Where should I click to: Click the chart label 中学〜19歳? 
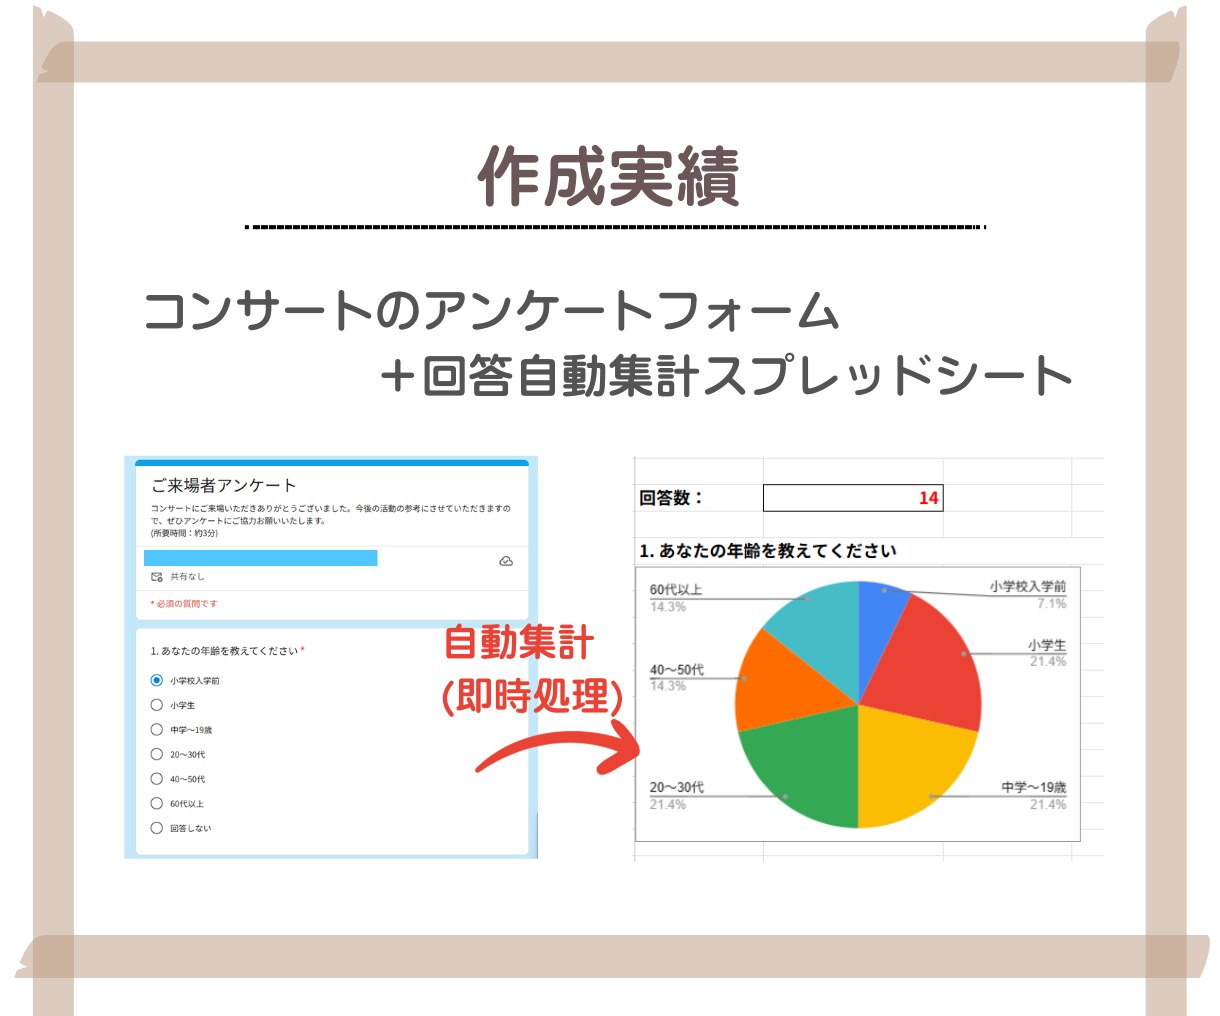coord(1034,788)
